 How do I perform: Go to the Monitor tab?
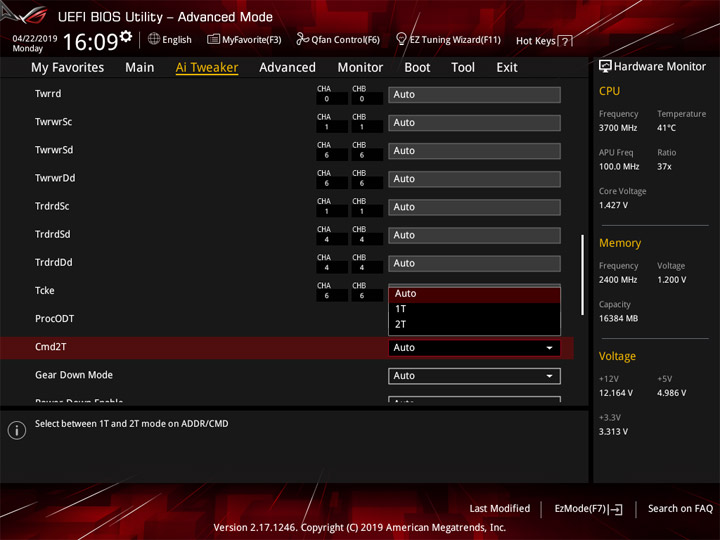(360, 68)
